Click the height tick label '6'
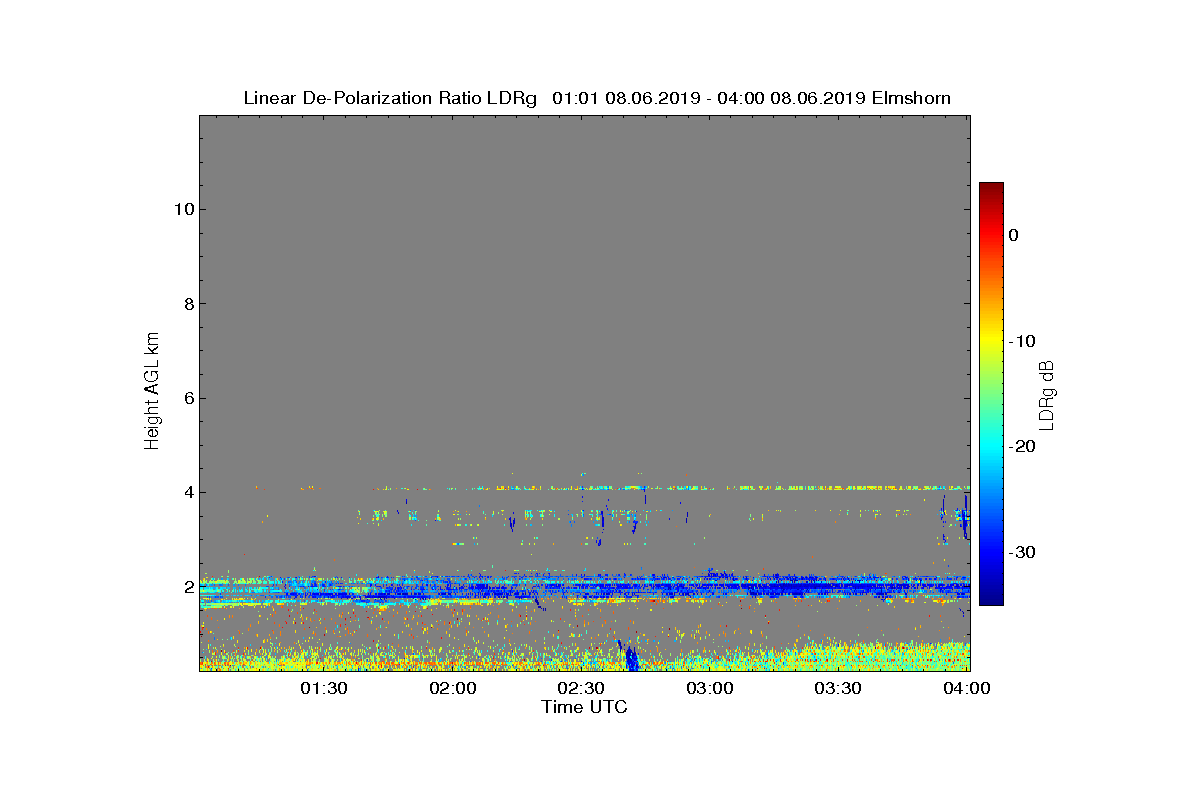1200x800 pixels. tap(188, 398)
